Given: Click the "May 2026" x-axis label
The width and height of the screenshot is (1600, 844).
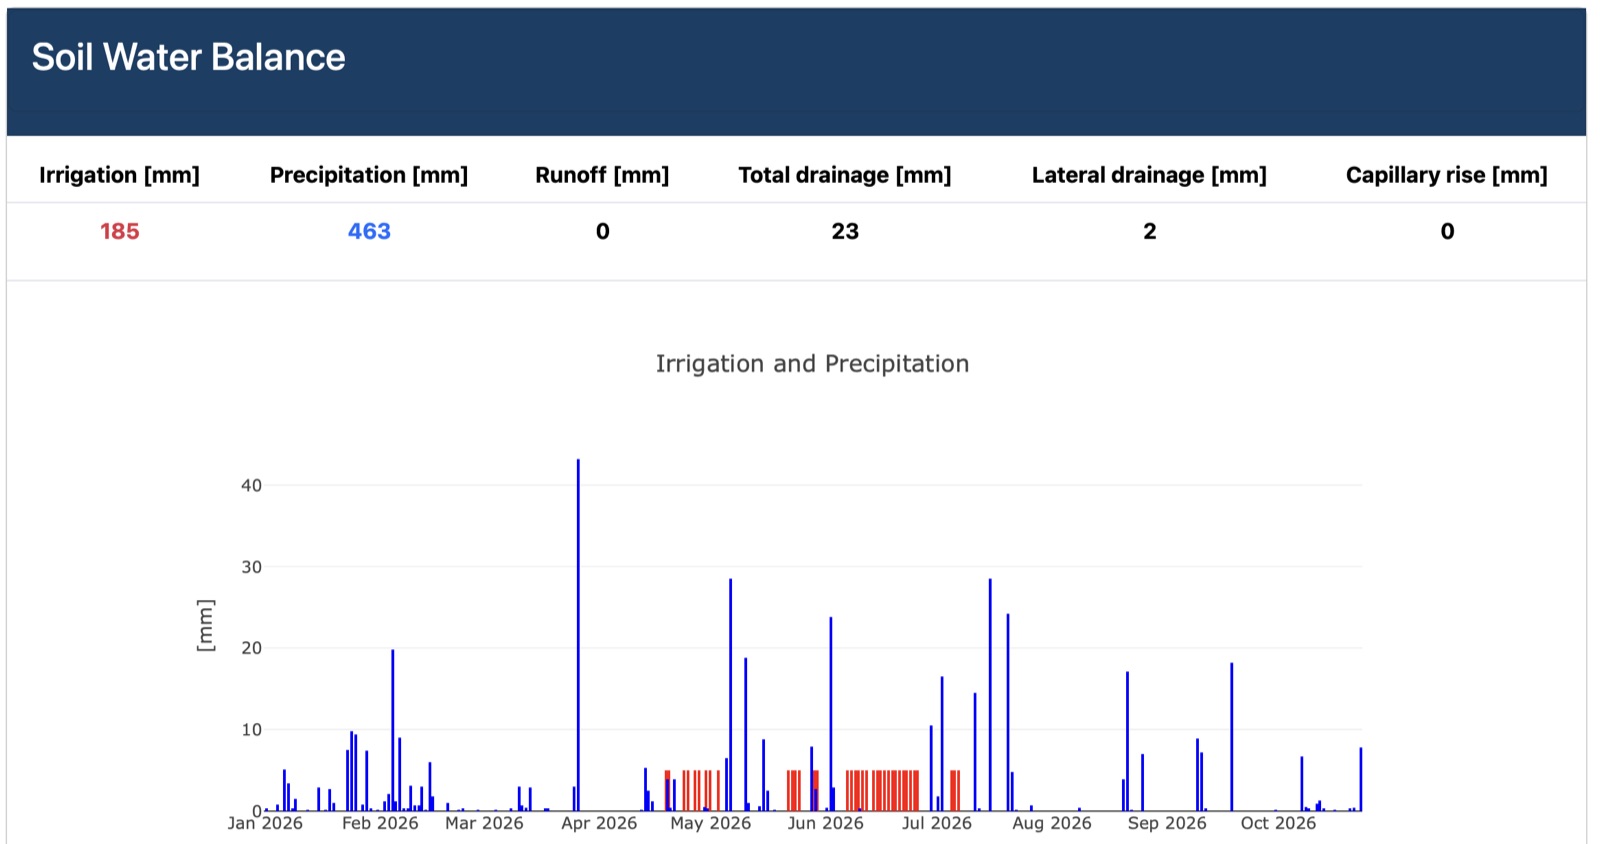Looking at the screenshot, I should [x=711, y=823].
